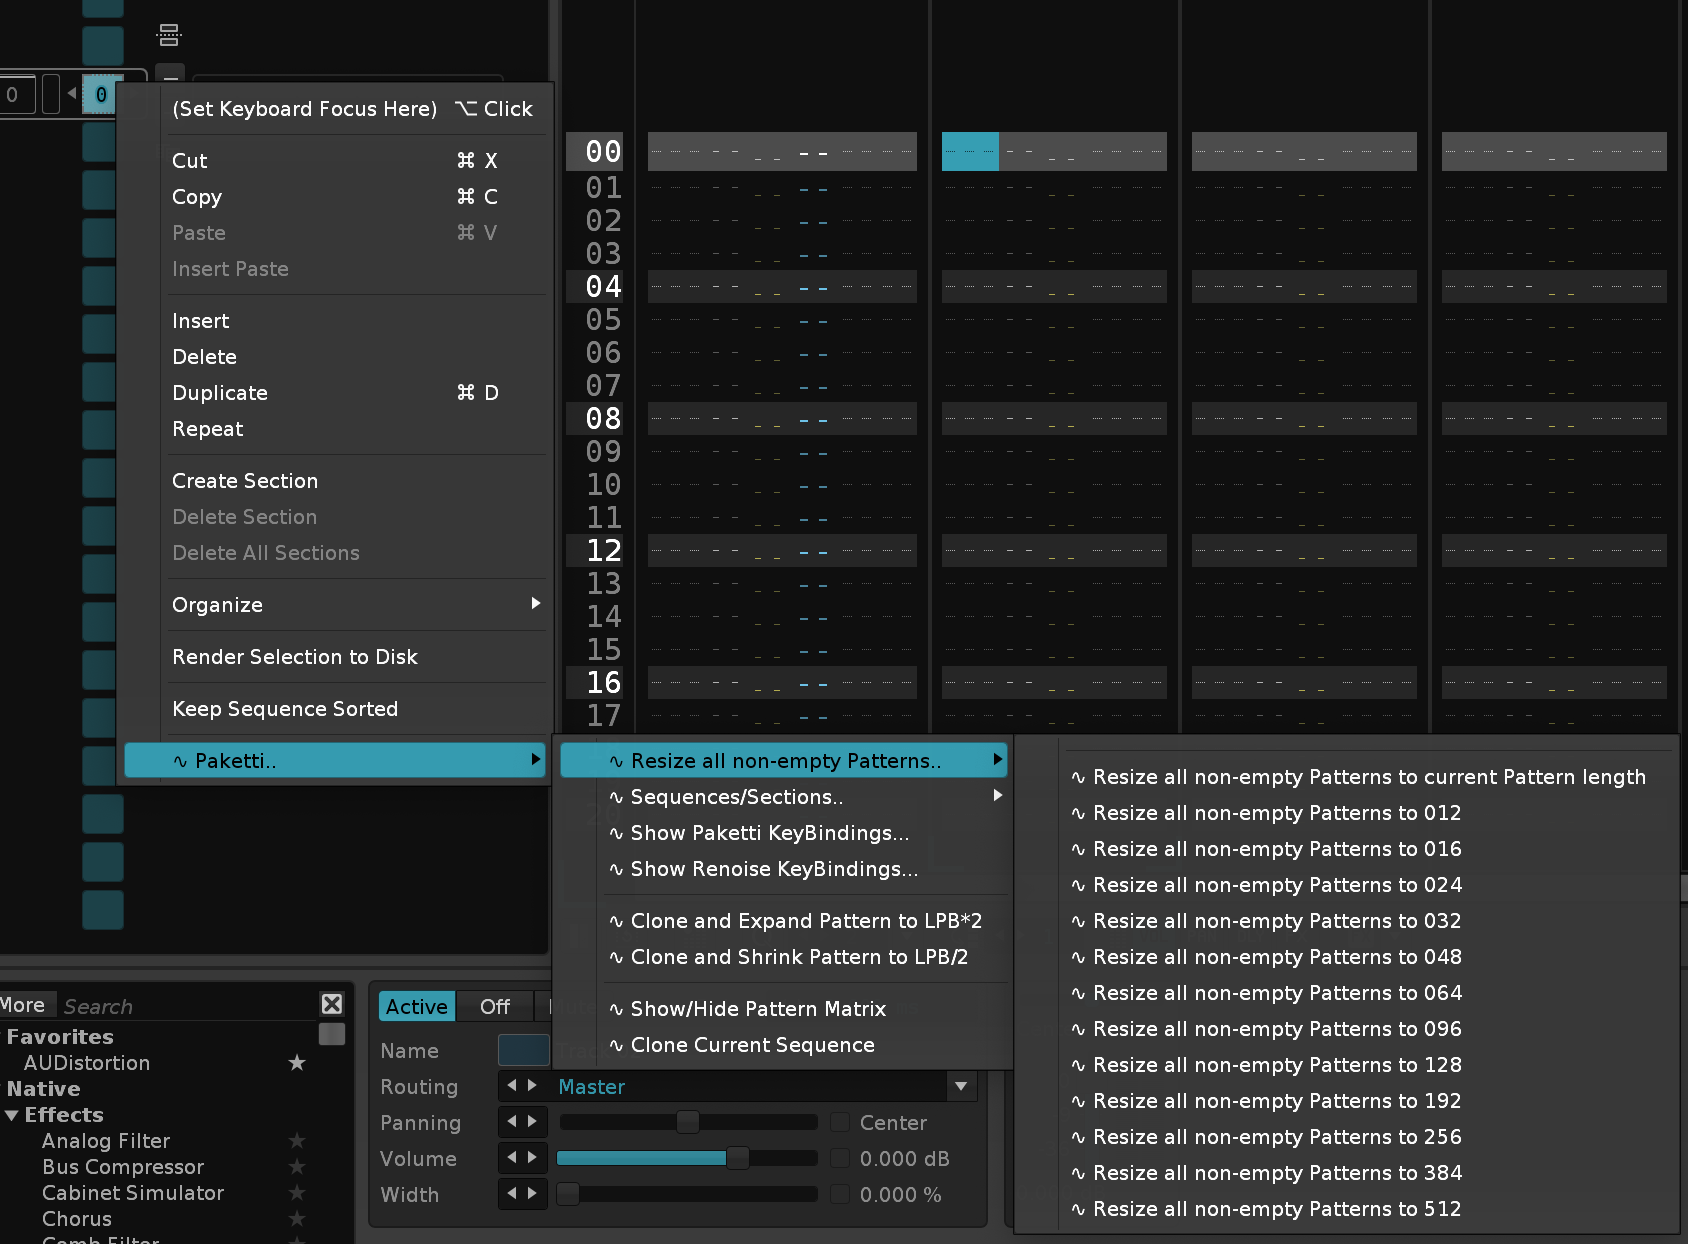Click the left arrow beside sequence pattern 0
This screenshot has height=1244, width=1688.
(72, 94)
